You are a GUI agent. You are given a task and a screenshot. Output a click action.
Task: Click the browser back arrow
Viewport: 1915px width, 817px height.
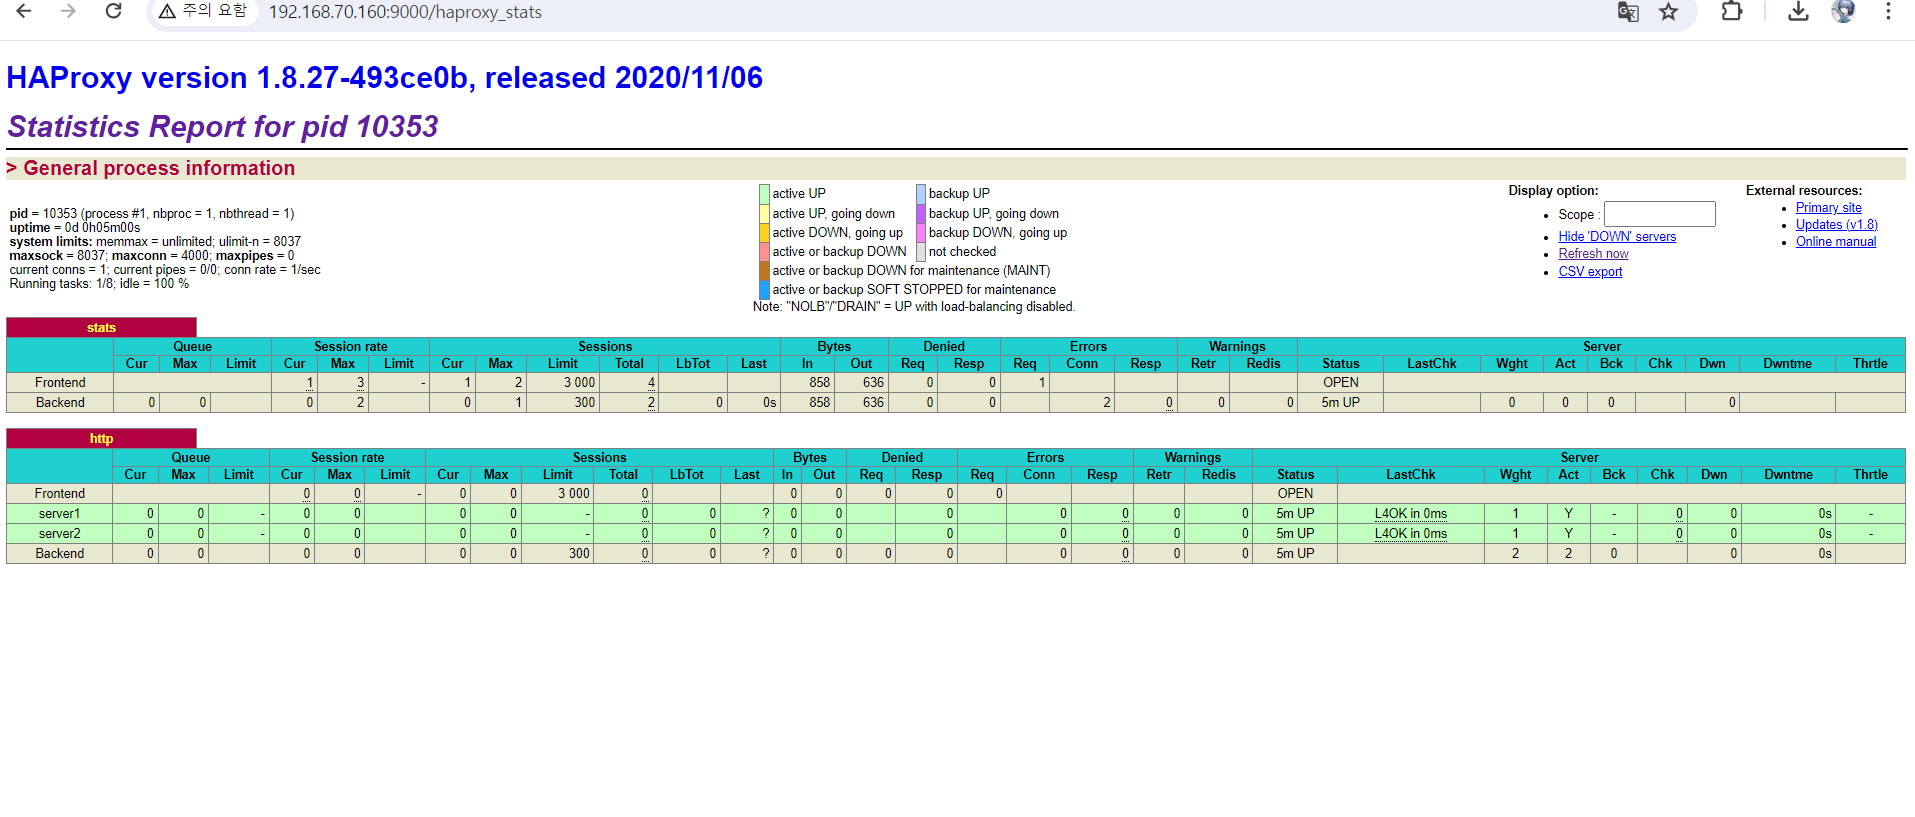click(24, 11)
